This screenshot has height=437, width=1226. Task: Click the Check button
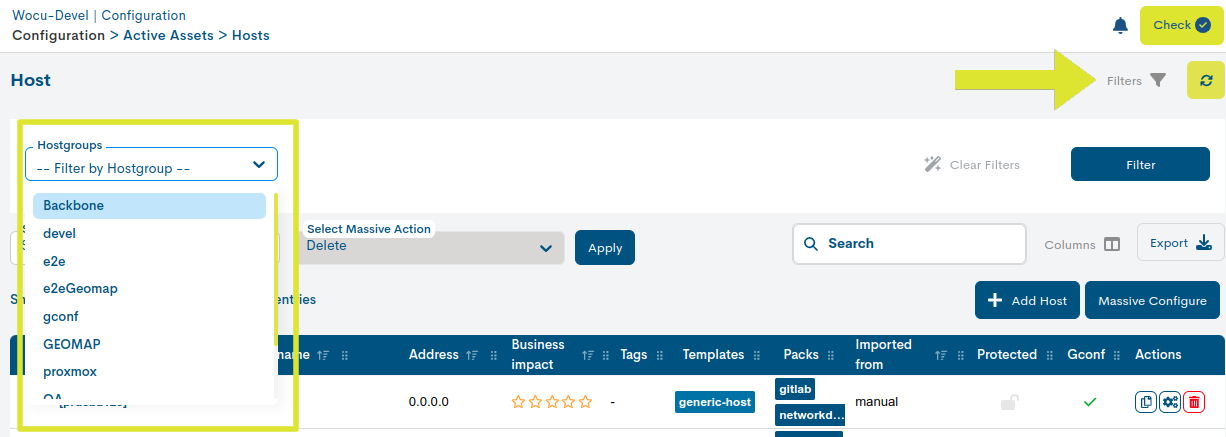coord(1181,25)
